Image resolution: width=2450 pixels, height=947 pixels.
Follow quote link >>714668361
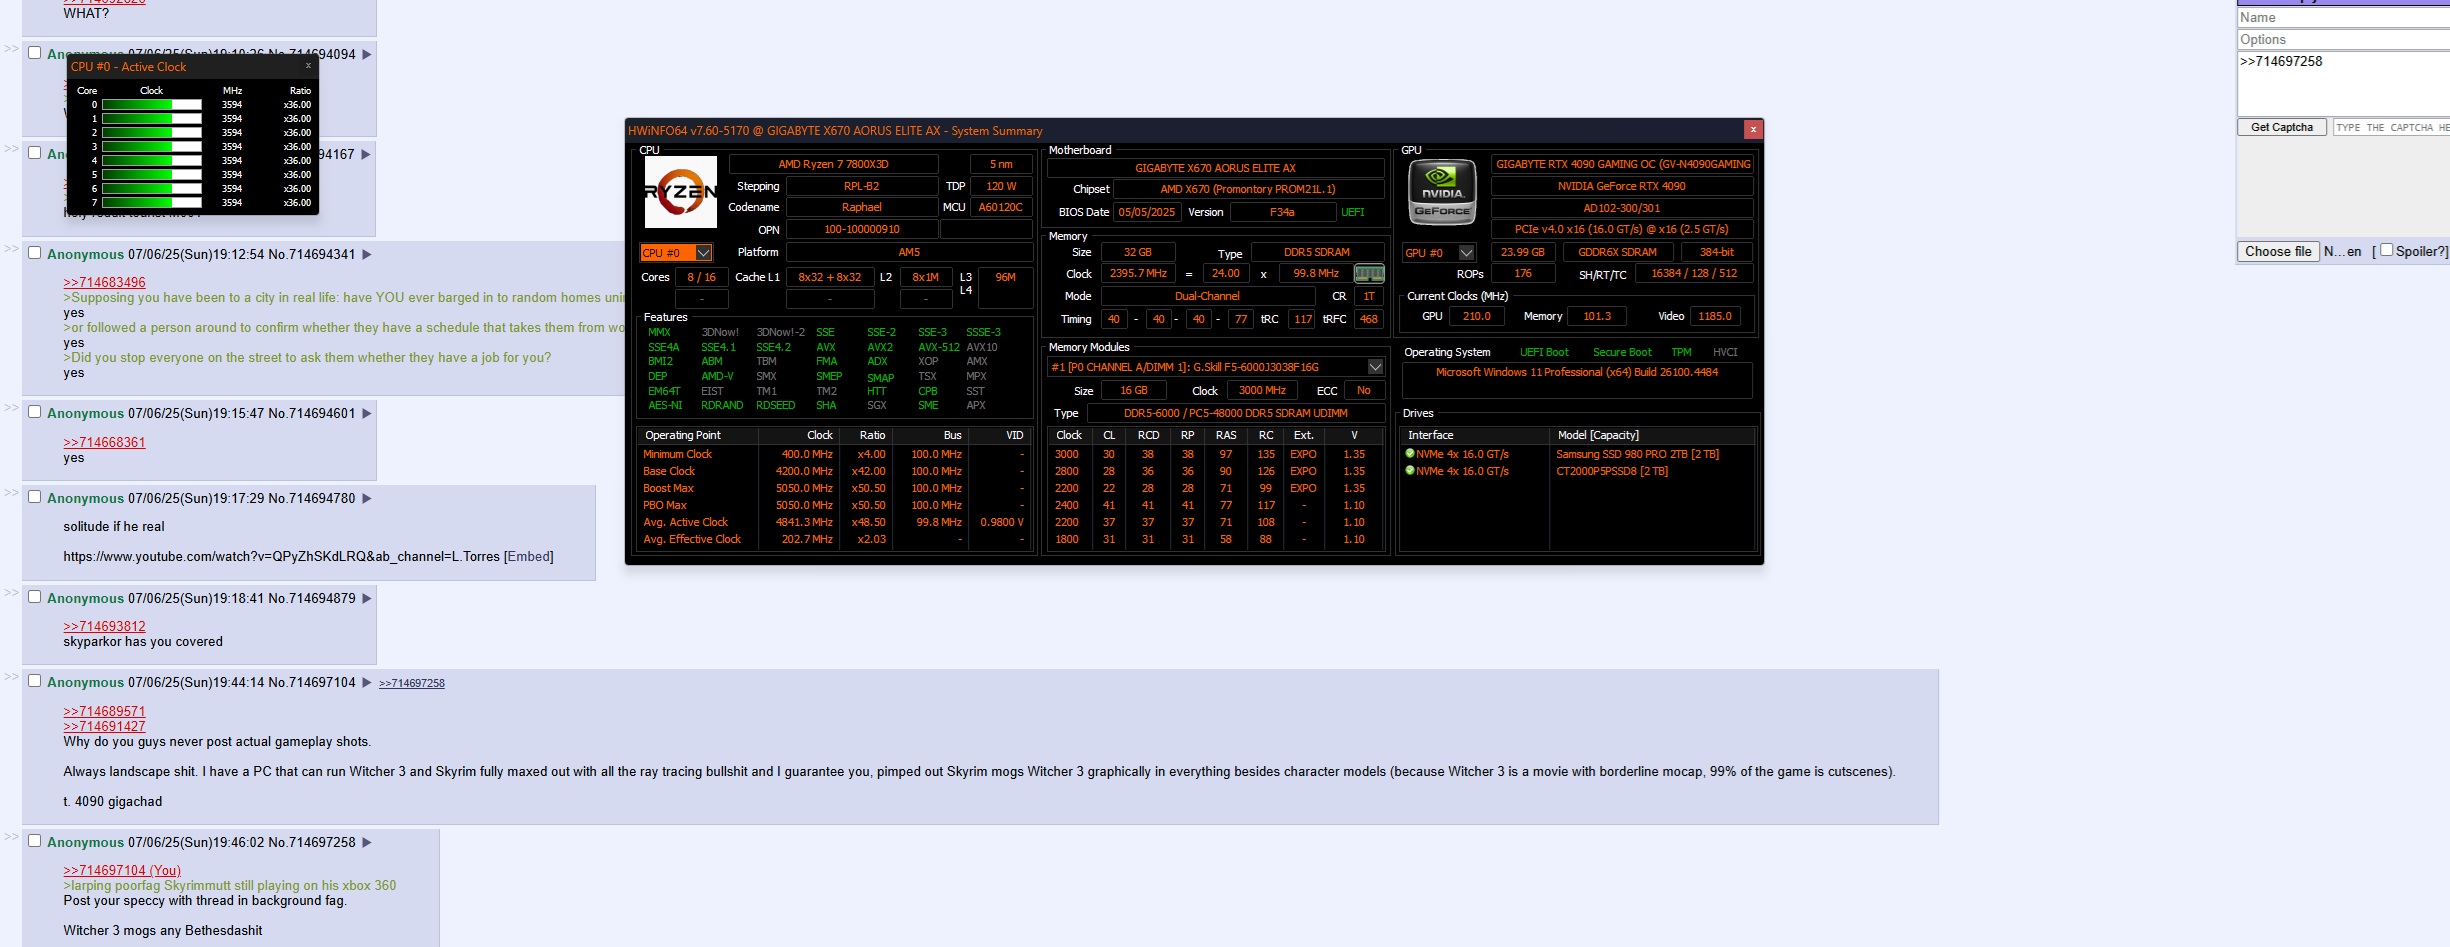104,442
